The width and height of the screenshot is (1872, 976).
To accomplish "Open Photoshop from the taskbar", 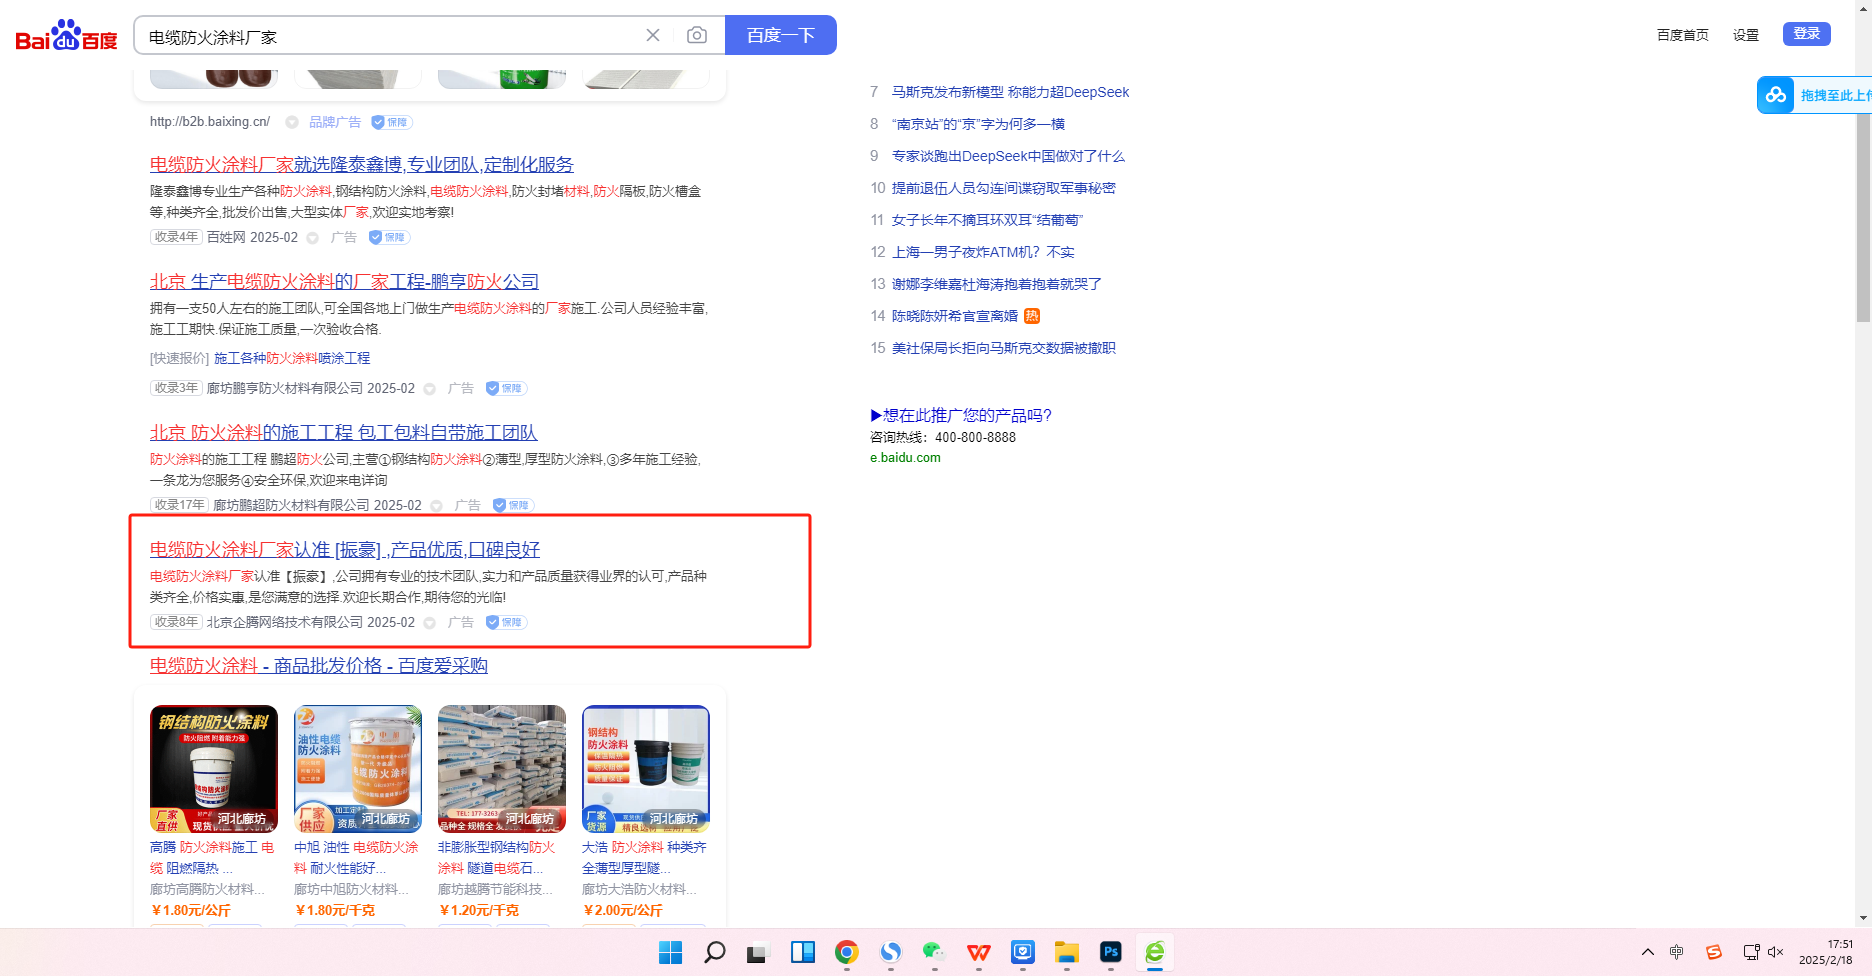I will click(1110, 952).
